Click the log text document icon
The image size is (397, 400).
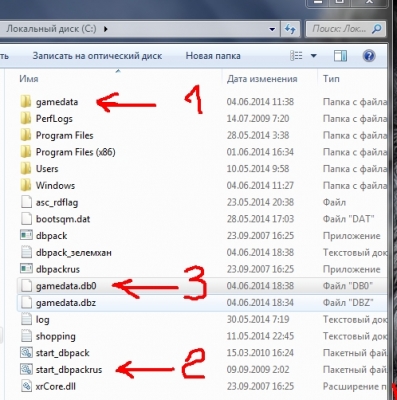point(26,319)
